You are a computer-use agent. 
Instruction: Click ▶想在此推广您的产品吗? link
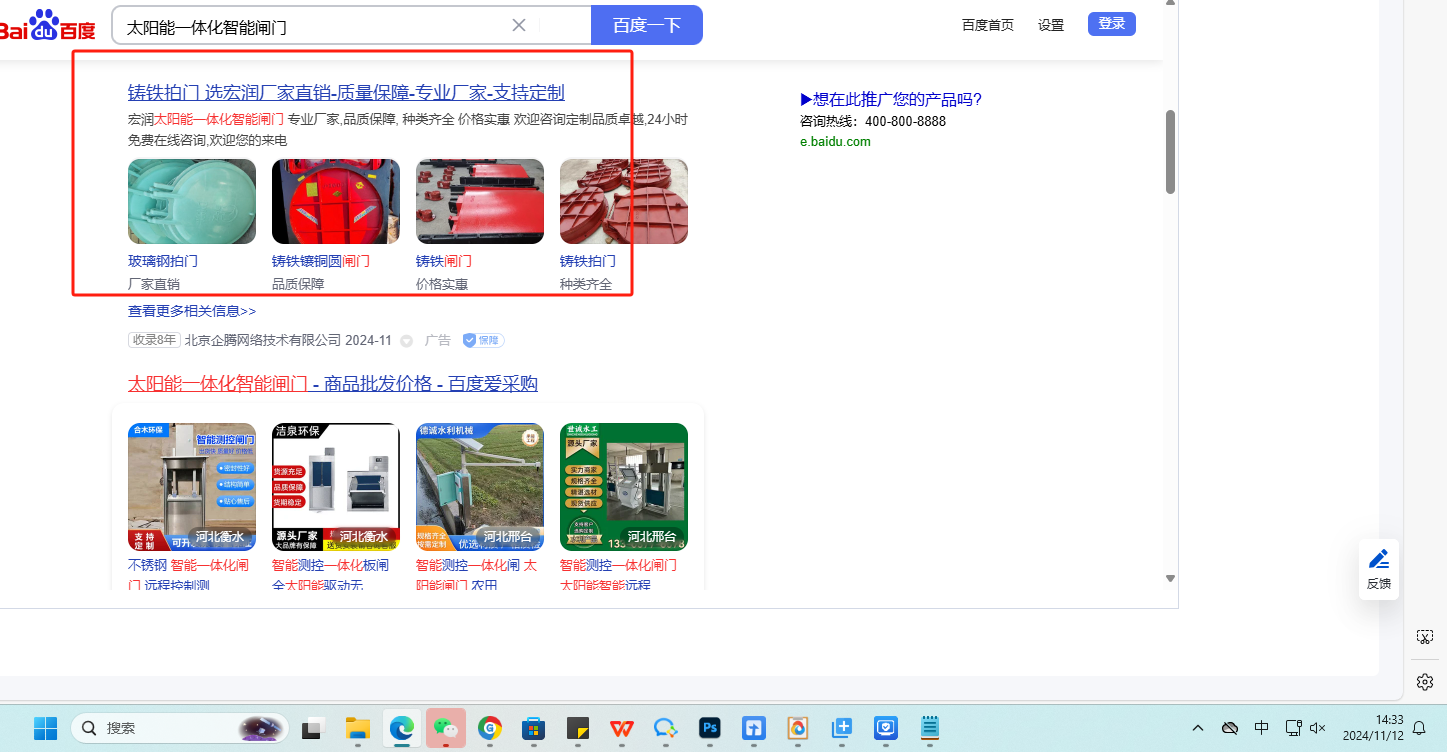[x=891, y=99]
